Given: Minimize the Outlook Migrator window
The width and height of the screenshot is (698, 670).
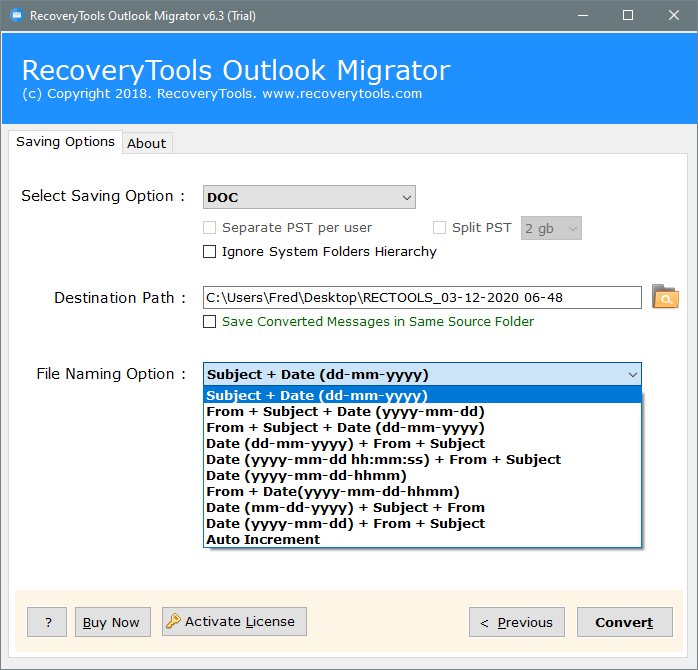Looking at the screenshot, I should pyautogui.click(x=583, y=16).
